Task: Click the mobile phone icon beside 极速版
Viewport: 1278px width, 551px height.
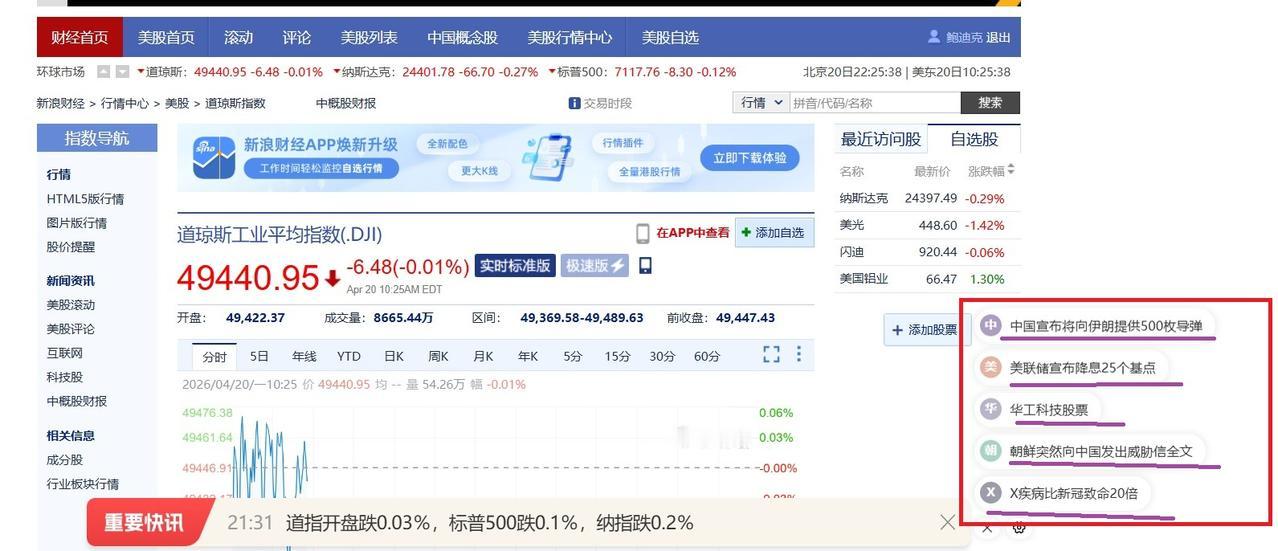Action: pos(645,265)
